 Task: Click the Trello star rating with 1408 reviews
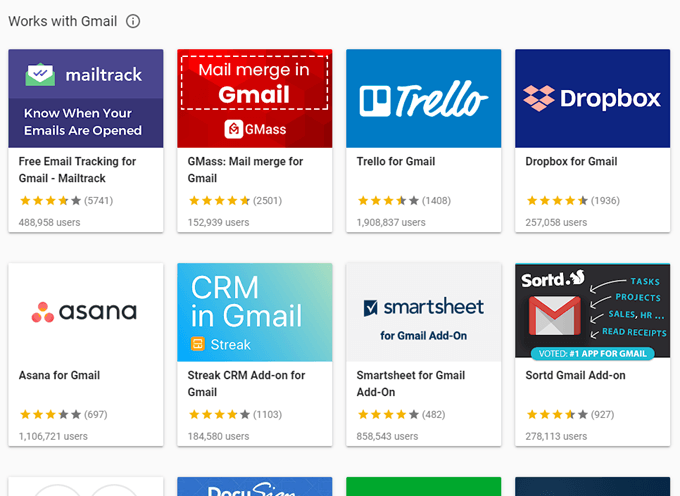point(404,200)
